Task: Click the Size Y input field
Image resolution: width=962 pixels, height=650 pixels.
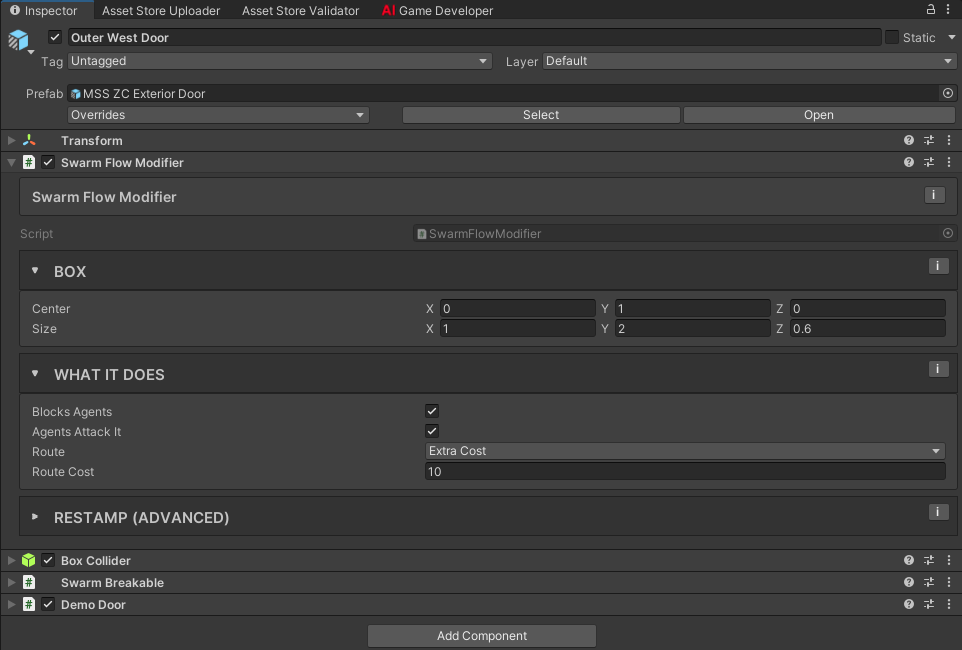Action: pyautogui.click(x=693, y=329)
